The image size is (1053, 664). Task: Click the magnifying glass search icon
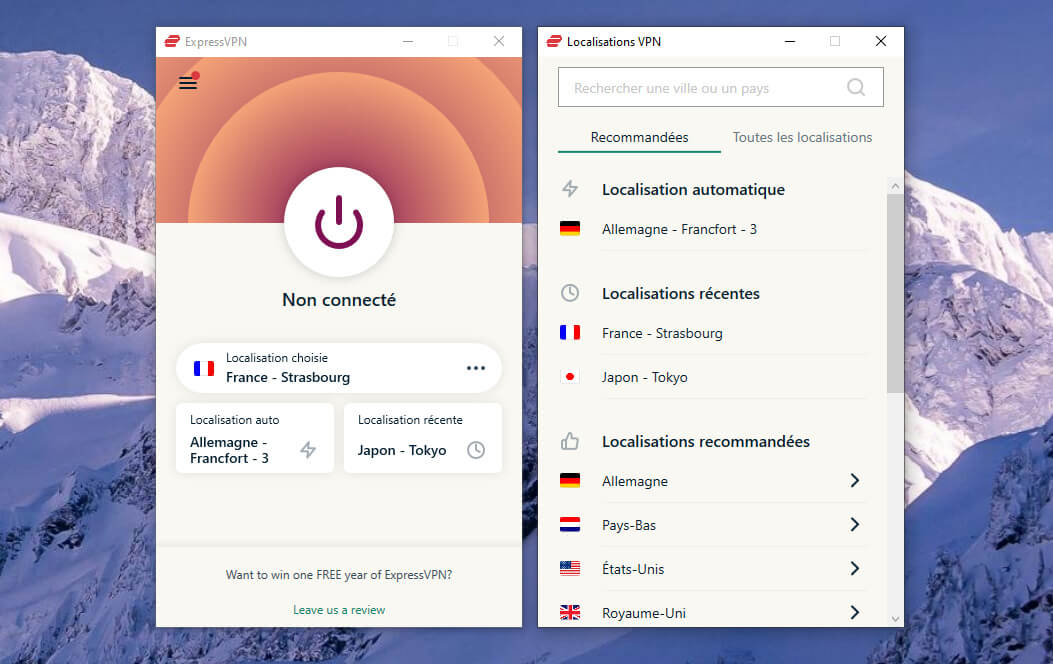coord(856,87)
